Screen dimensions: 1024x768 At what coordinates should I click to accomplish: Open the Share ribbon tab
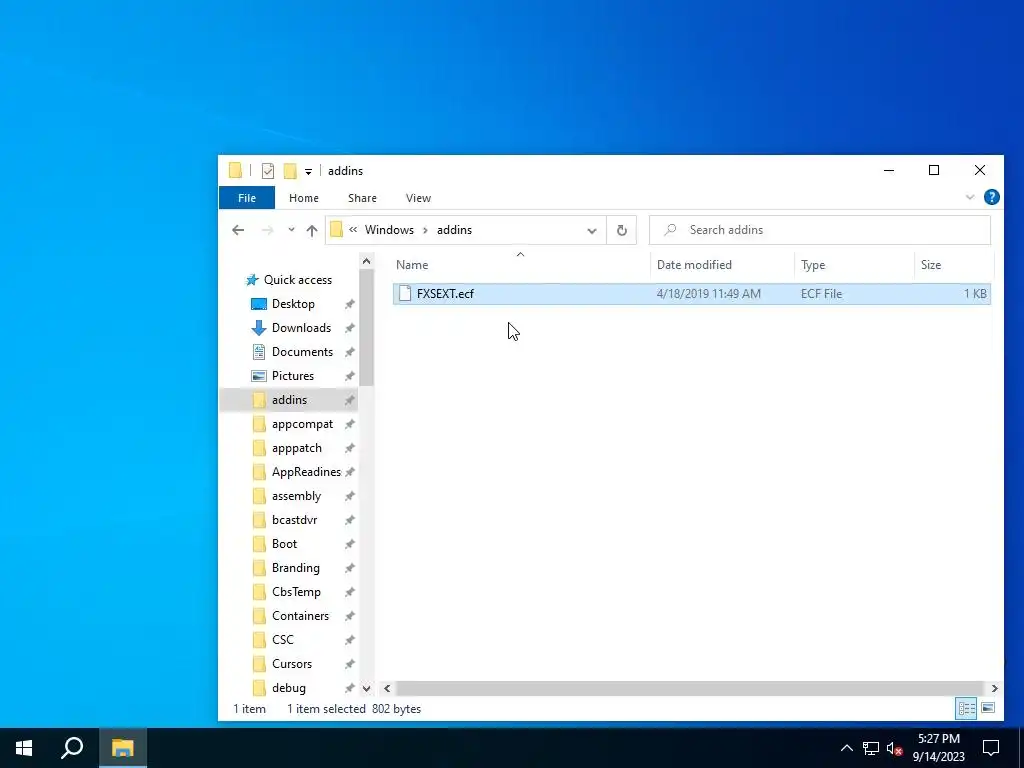tap(362, 198)
